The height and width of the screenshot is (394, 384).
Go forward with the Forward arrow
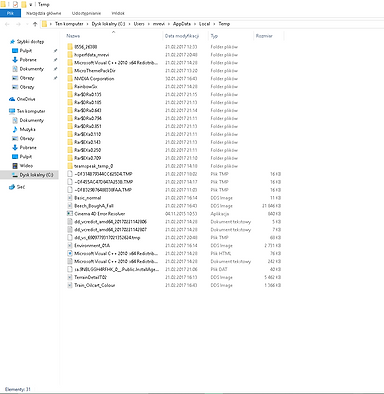pyautogui.click(x=18, y=24)
